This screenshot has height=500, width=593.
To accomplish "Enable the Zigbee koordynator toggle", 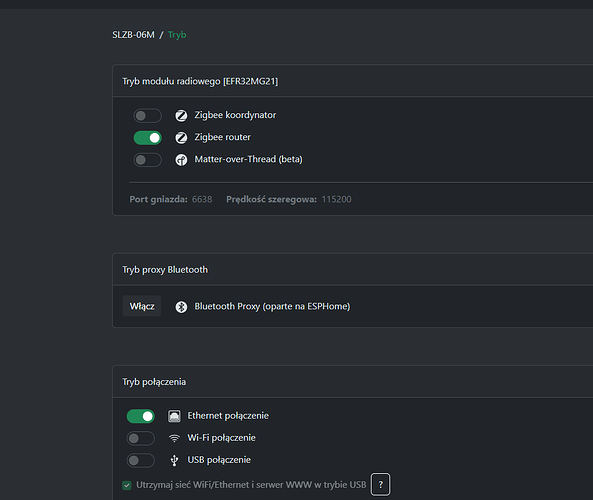I will 147,115.
